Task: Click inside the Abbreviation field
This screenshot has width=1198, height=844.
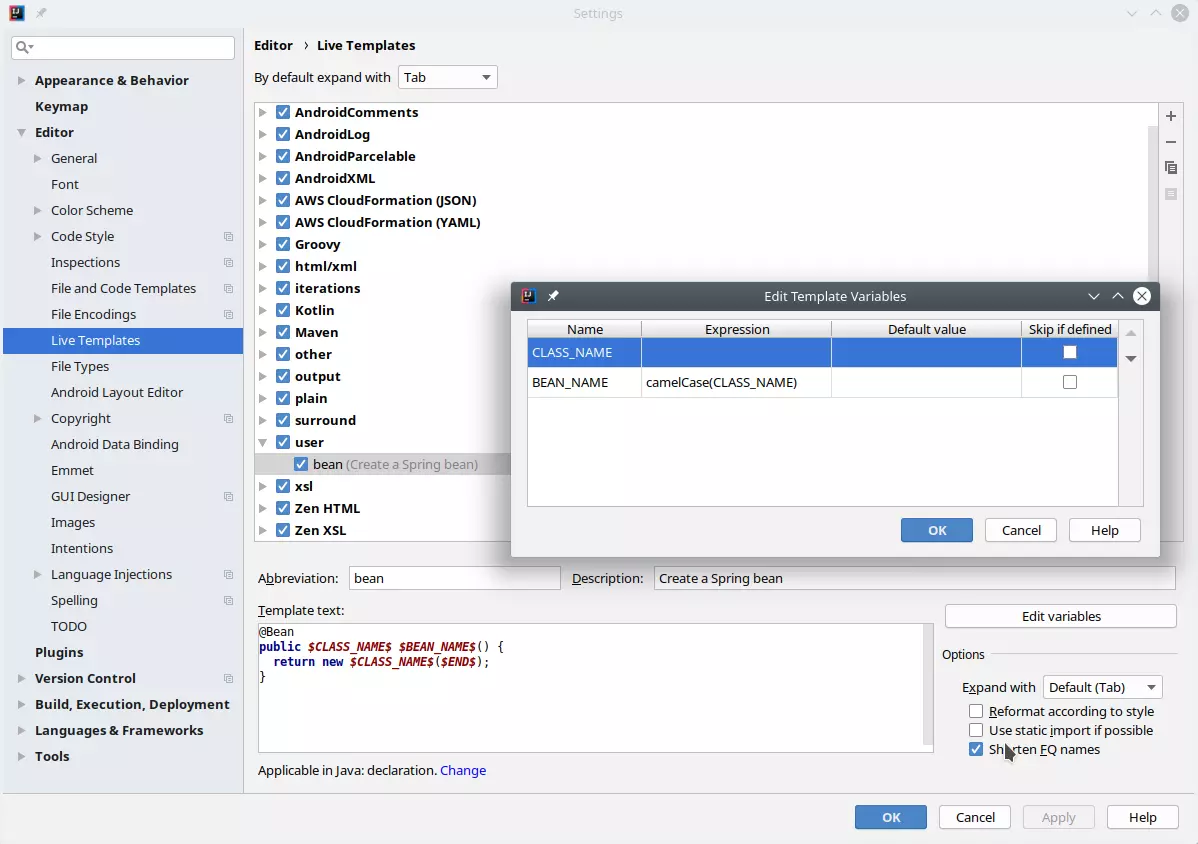Action: 454,578
